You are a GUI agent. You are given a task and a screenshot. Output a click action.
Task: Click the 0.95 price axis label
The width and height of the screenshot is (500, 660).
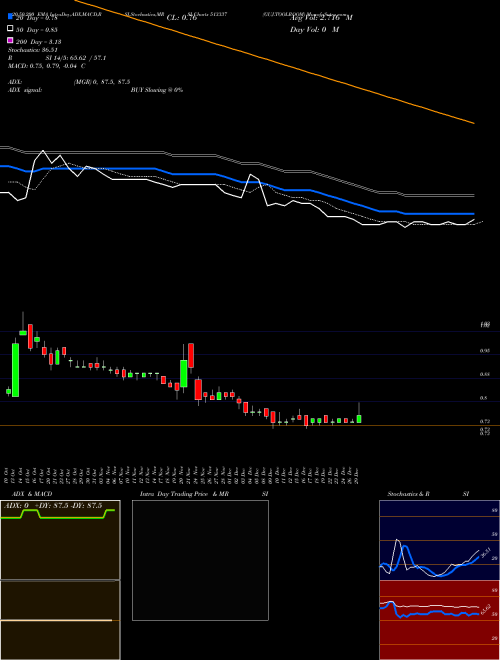point(484,351)
